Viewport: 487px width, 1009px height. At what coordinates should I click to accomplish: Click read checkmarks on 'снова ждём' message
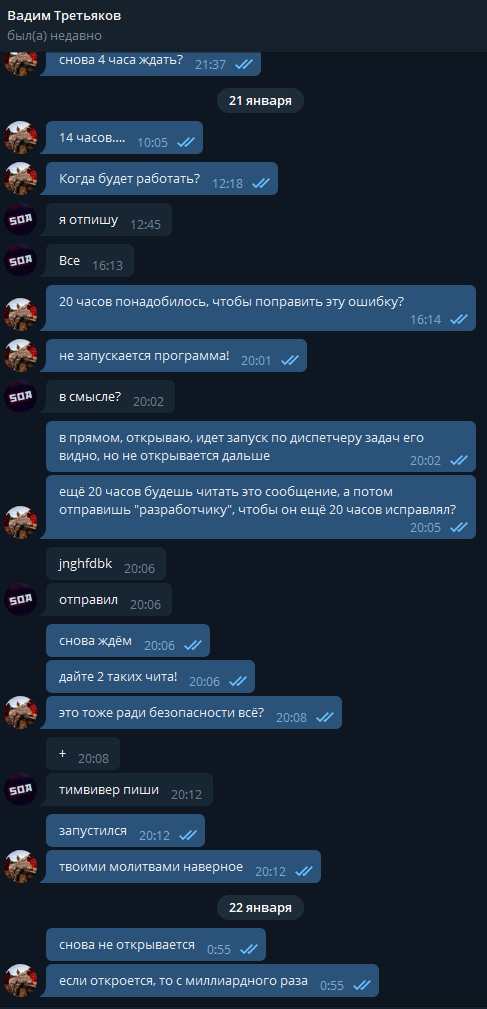pos(193,645)
